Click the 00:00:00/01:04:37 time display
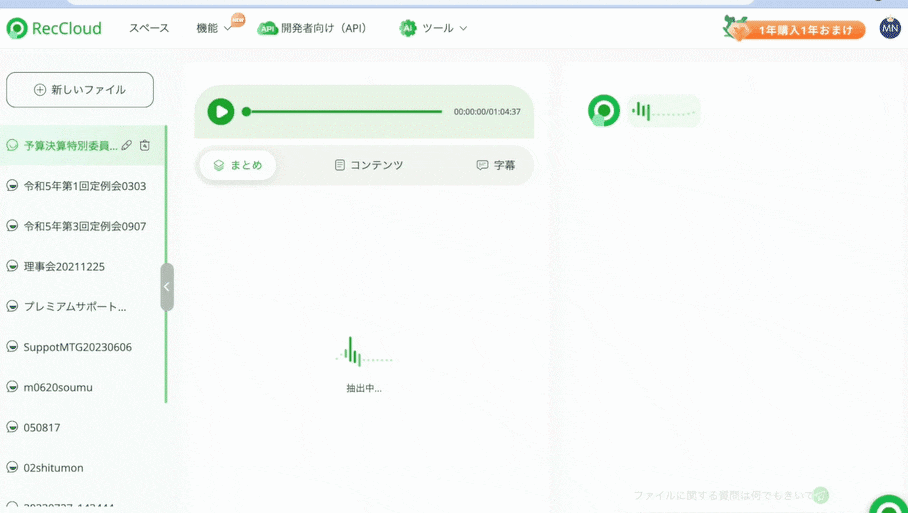The height and width of the screenshot is (513, 908). [487, 112]
